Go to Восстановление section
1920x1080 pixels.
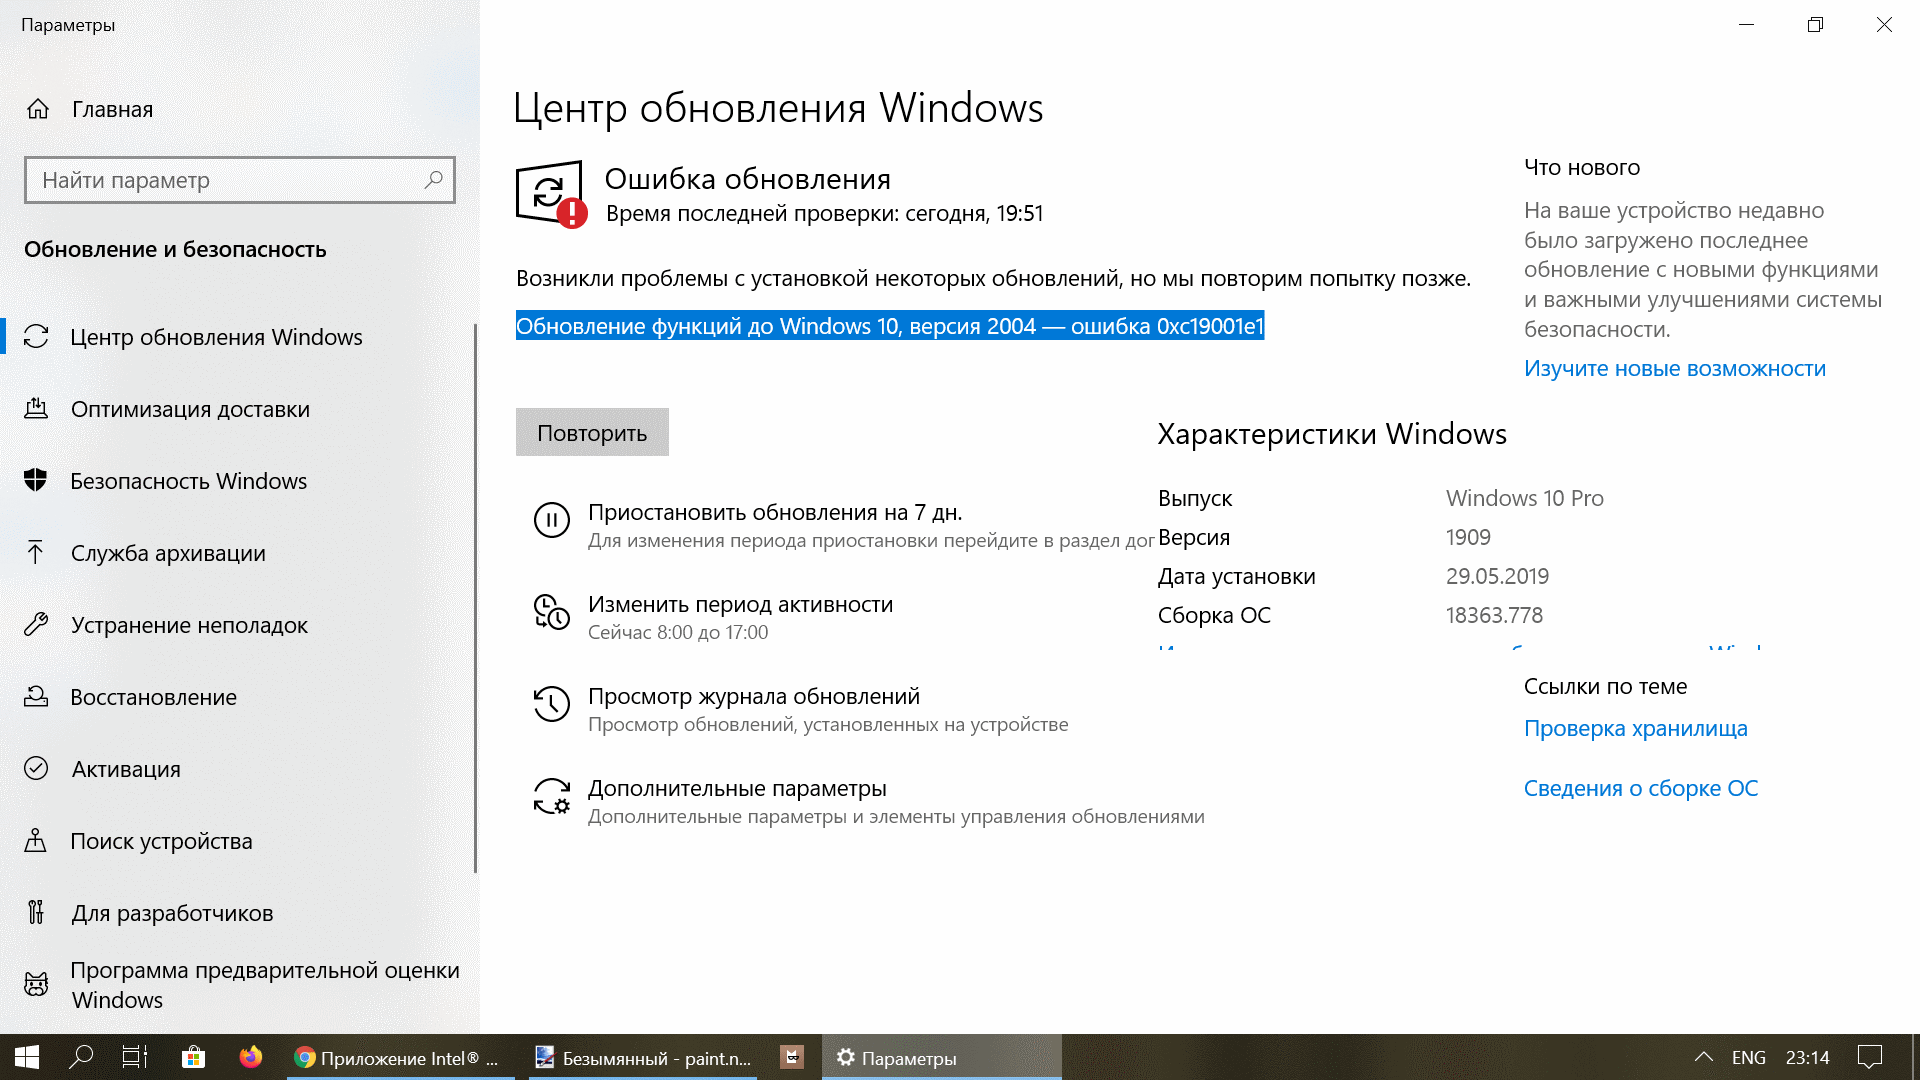tap(154, 697)
